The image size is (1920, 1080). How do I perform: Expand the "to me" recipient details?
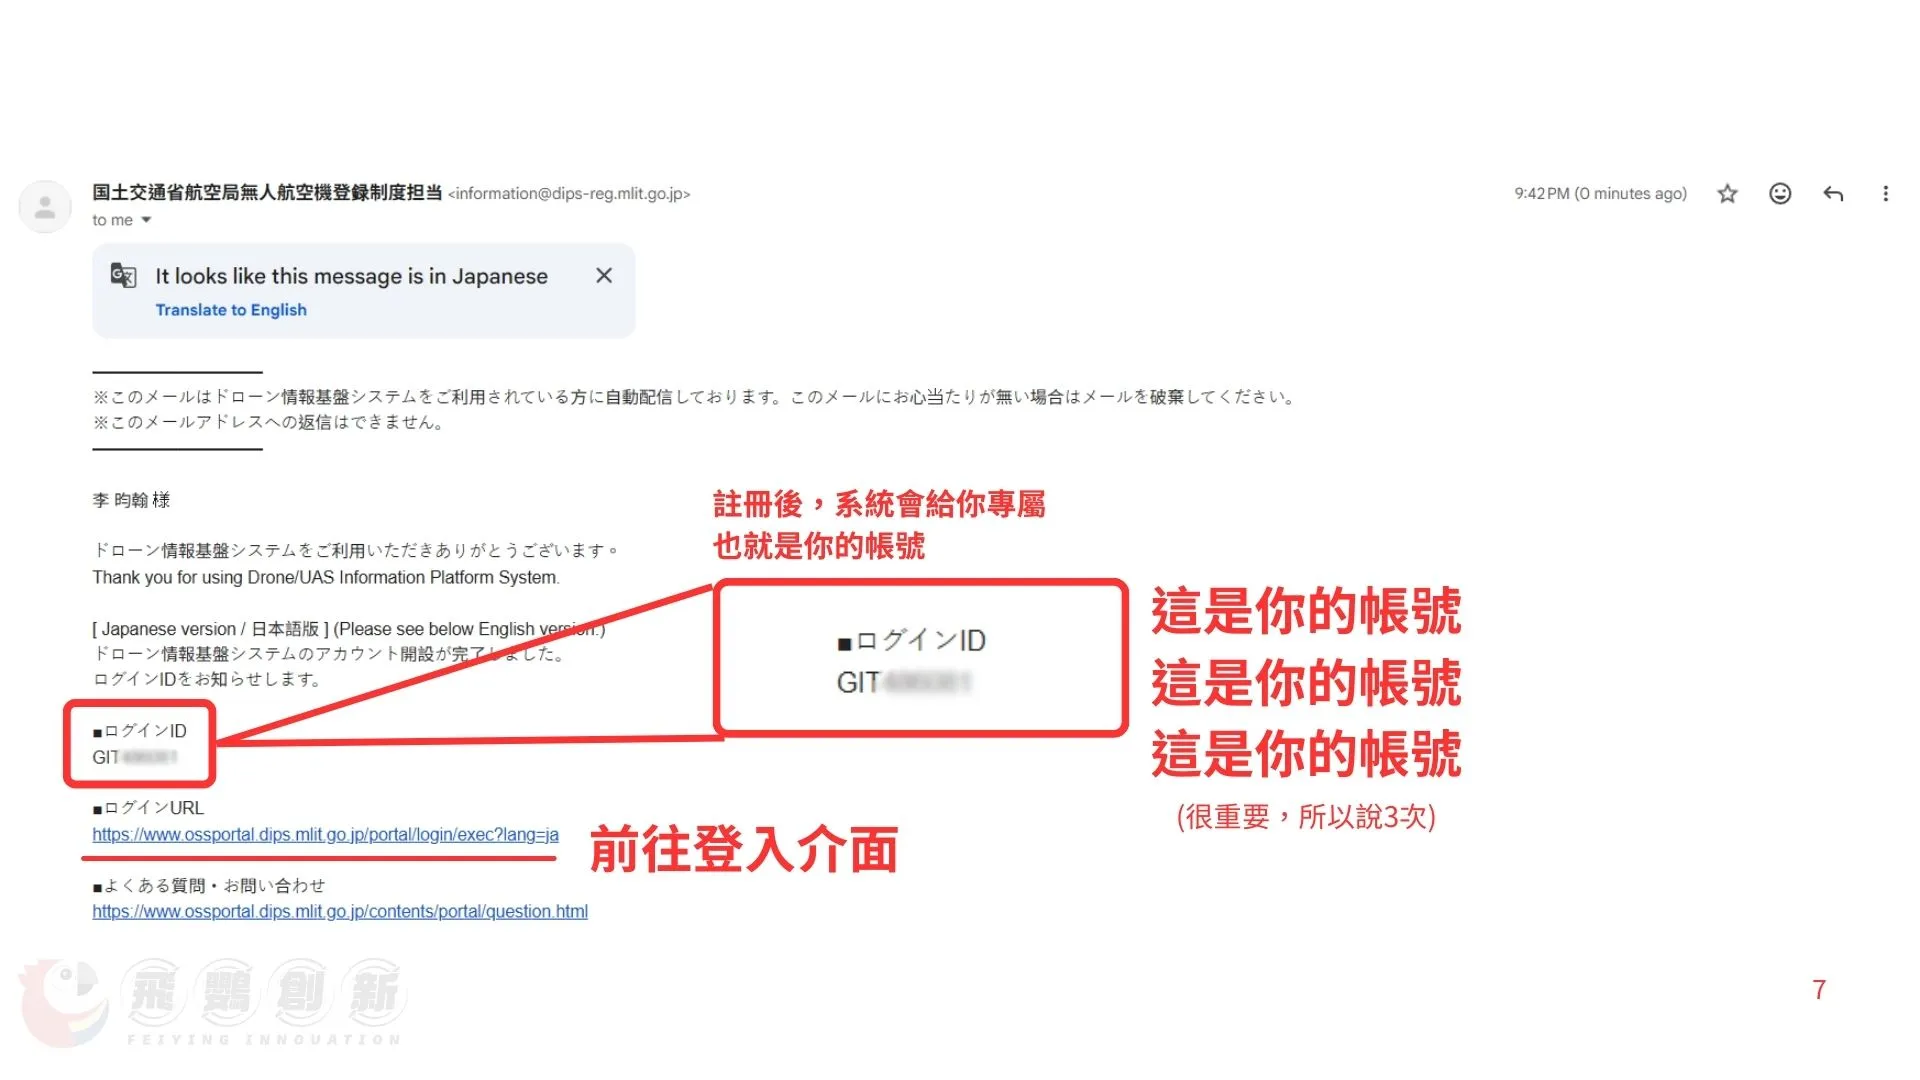[x=122, y=220]
